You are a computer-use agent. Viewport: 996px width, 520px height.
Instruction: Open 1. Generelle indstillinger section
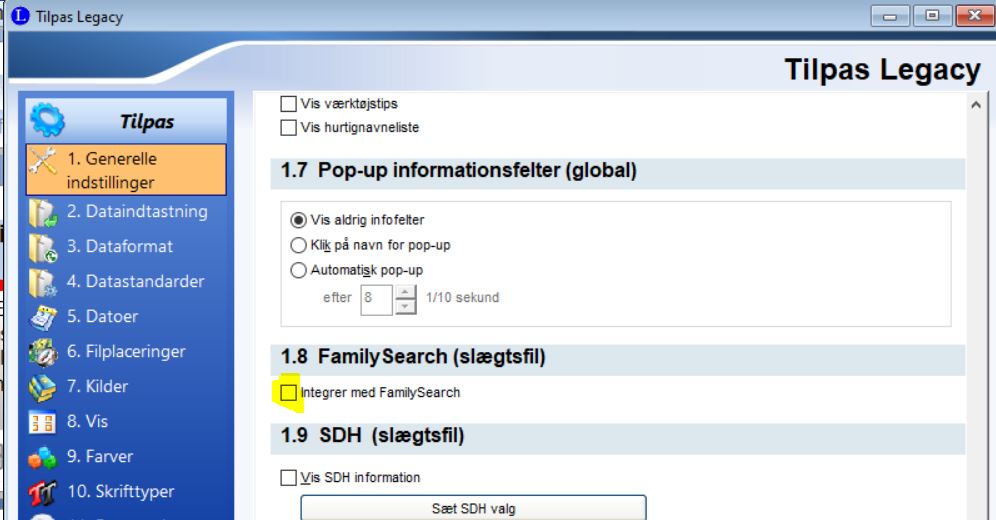pos(126,170)
